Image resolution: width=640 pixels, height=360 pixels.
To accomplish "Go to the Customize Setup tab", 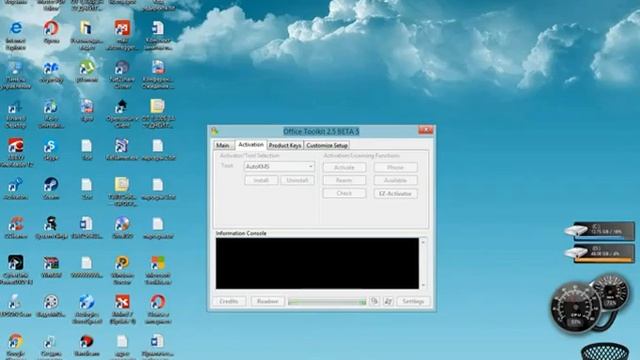I will pos(327,145).
